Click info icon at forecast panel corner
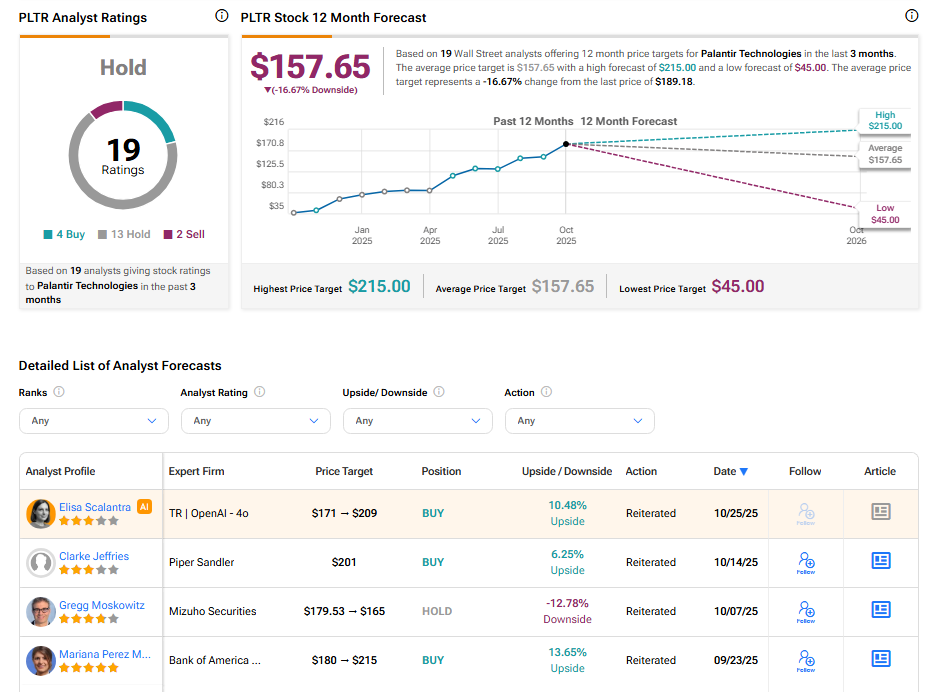This screenshot has width=928, height=692. (911, 16)
